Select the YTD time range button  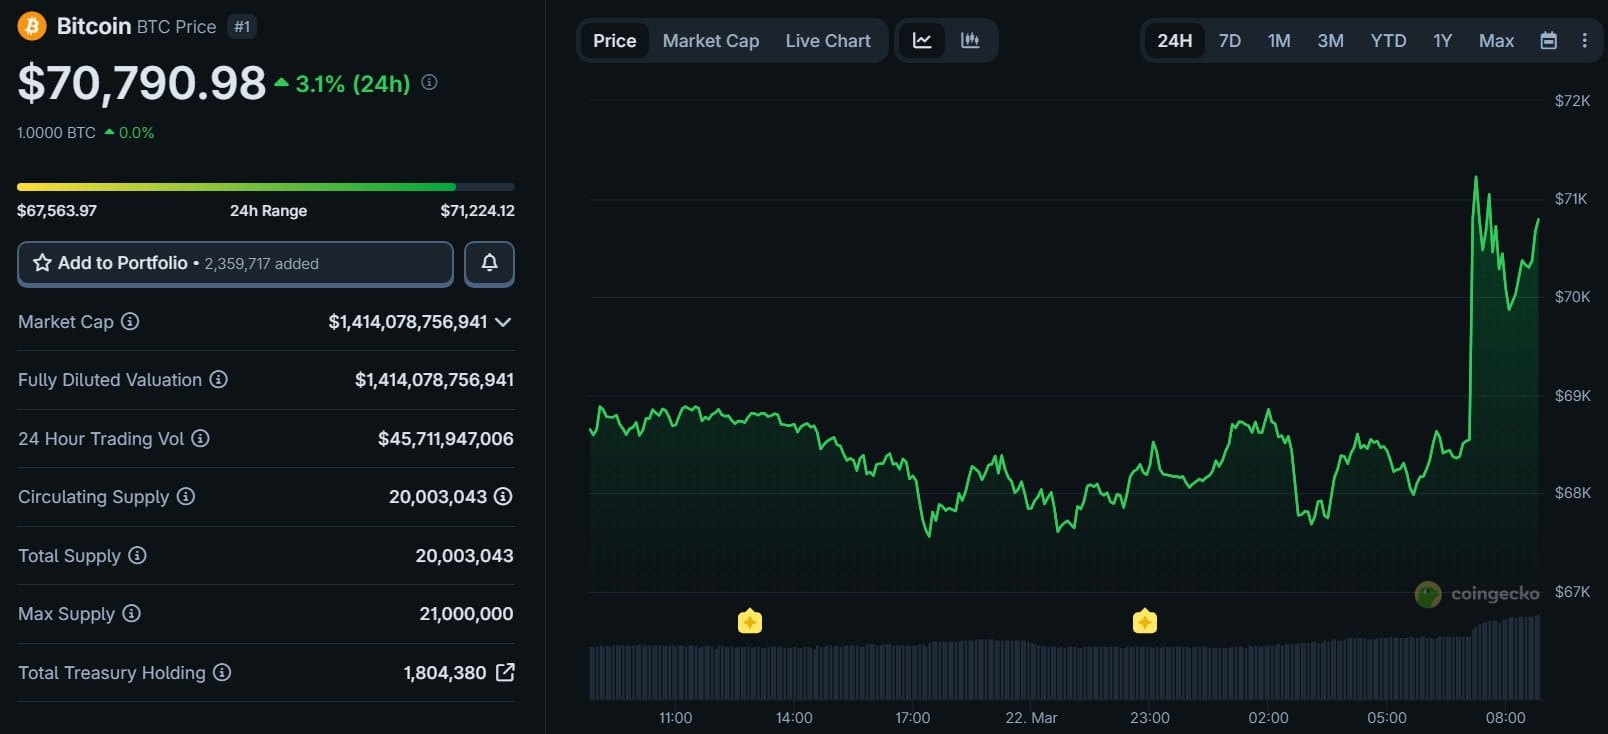tap(1388, 41)
